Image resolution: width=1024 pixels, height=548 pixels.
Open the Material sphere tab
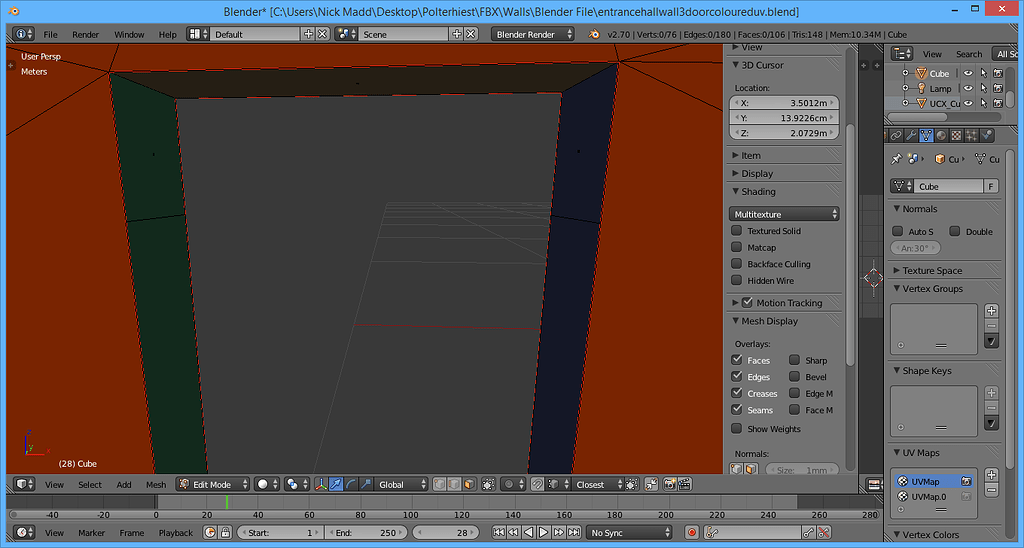(941, 136)
